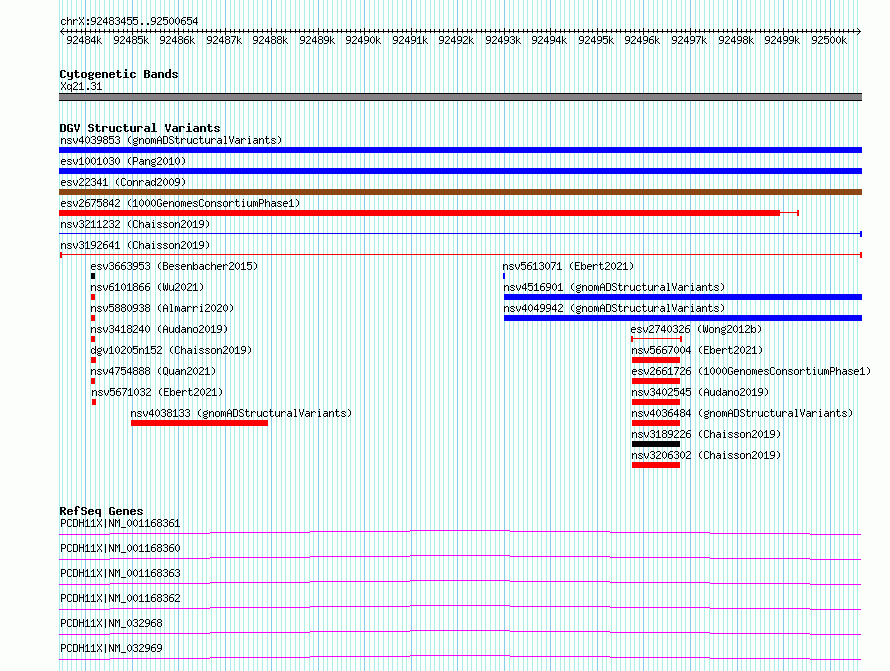Click the red bar under nsv3206302
The width and height of the screenshot is (890, 671).
pos(656,465)
